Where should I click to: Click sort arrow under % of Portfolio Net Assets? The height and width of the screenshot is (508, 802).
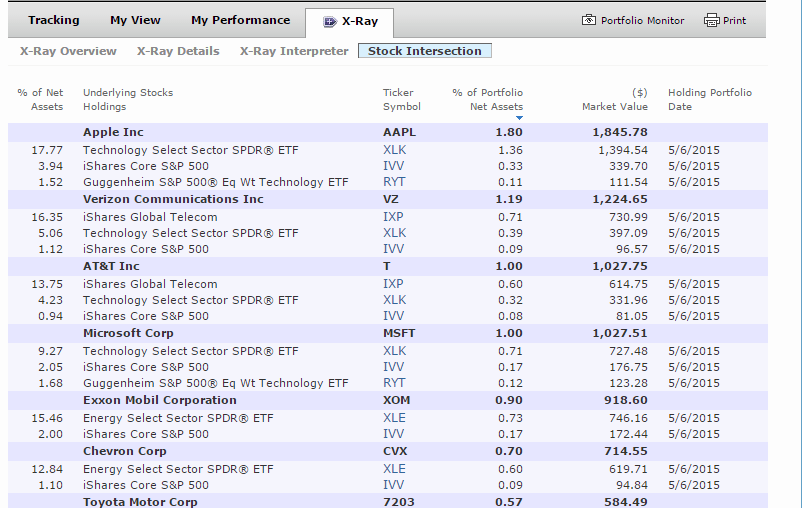tap(519, 118)
